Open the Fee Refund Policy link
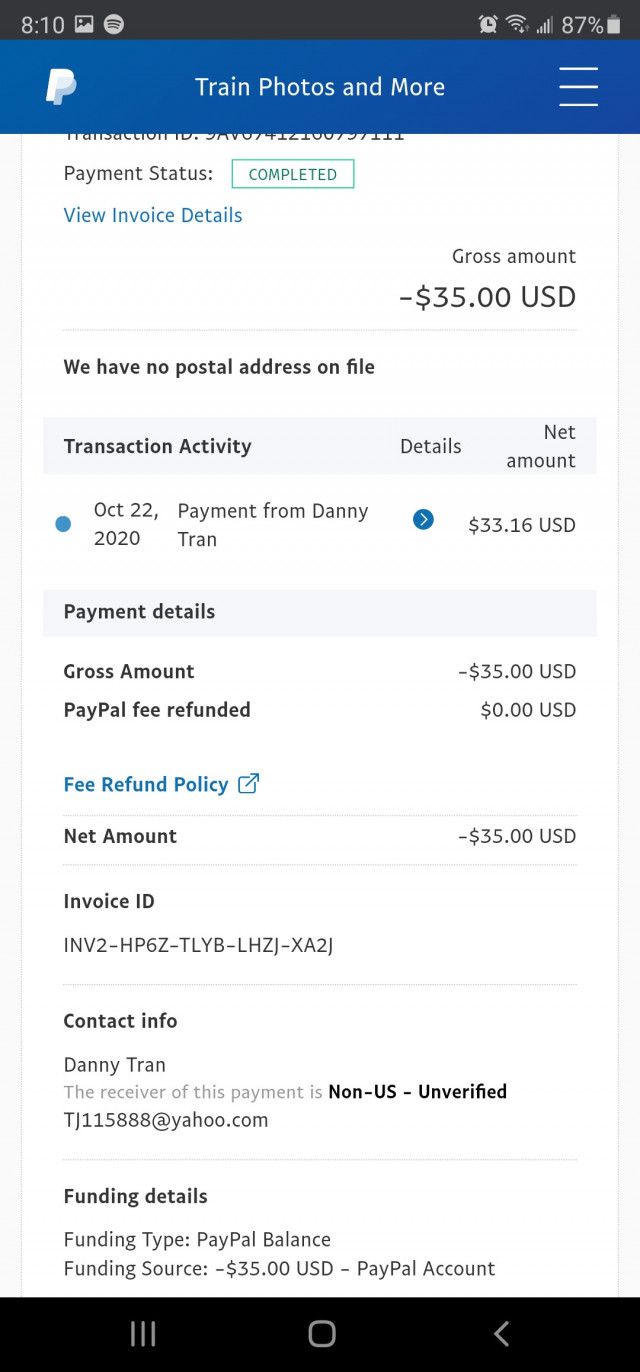This screenshot has width=640, height=1372. tap(146, 784)
